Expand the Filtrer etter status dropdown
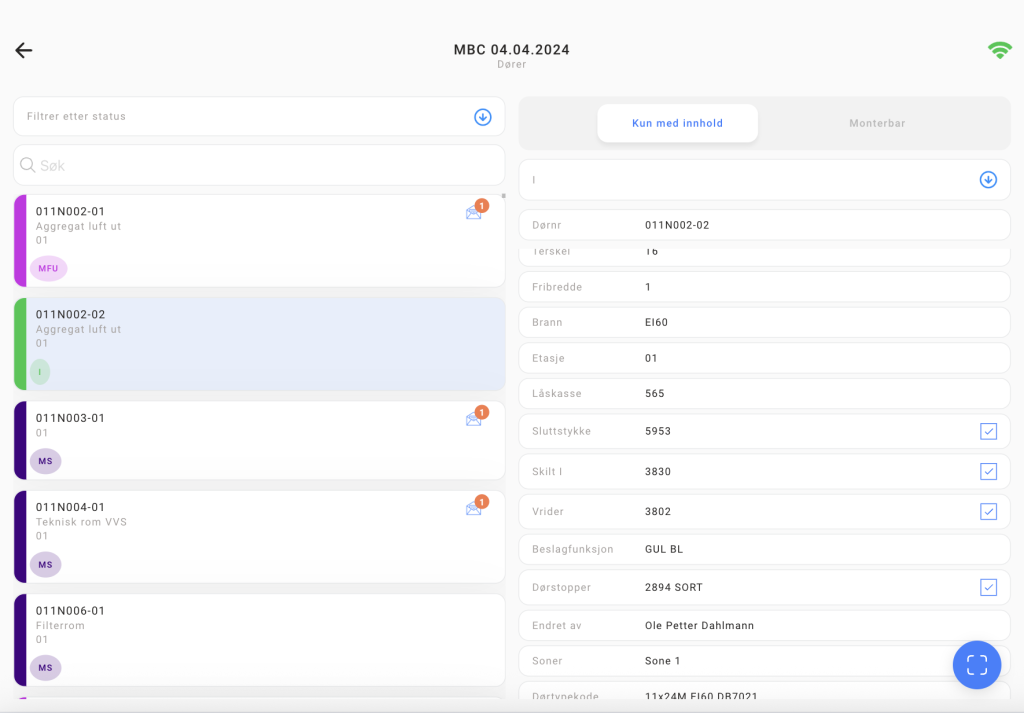The image size is (1024, 713). [x=482, y=117]
